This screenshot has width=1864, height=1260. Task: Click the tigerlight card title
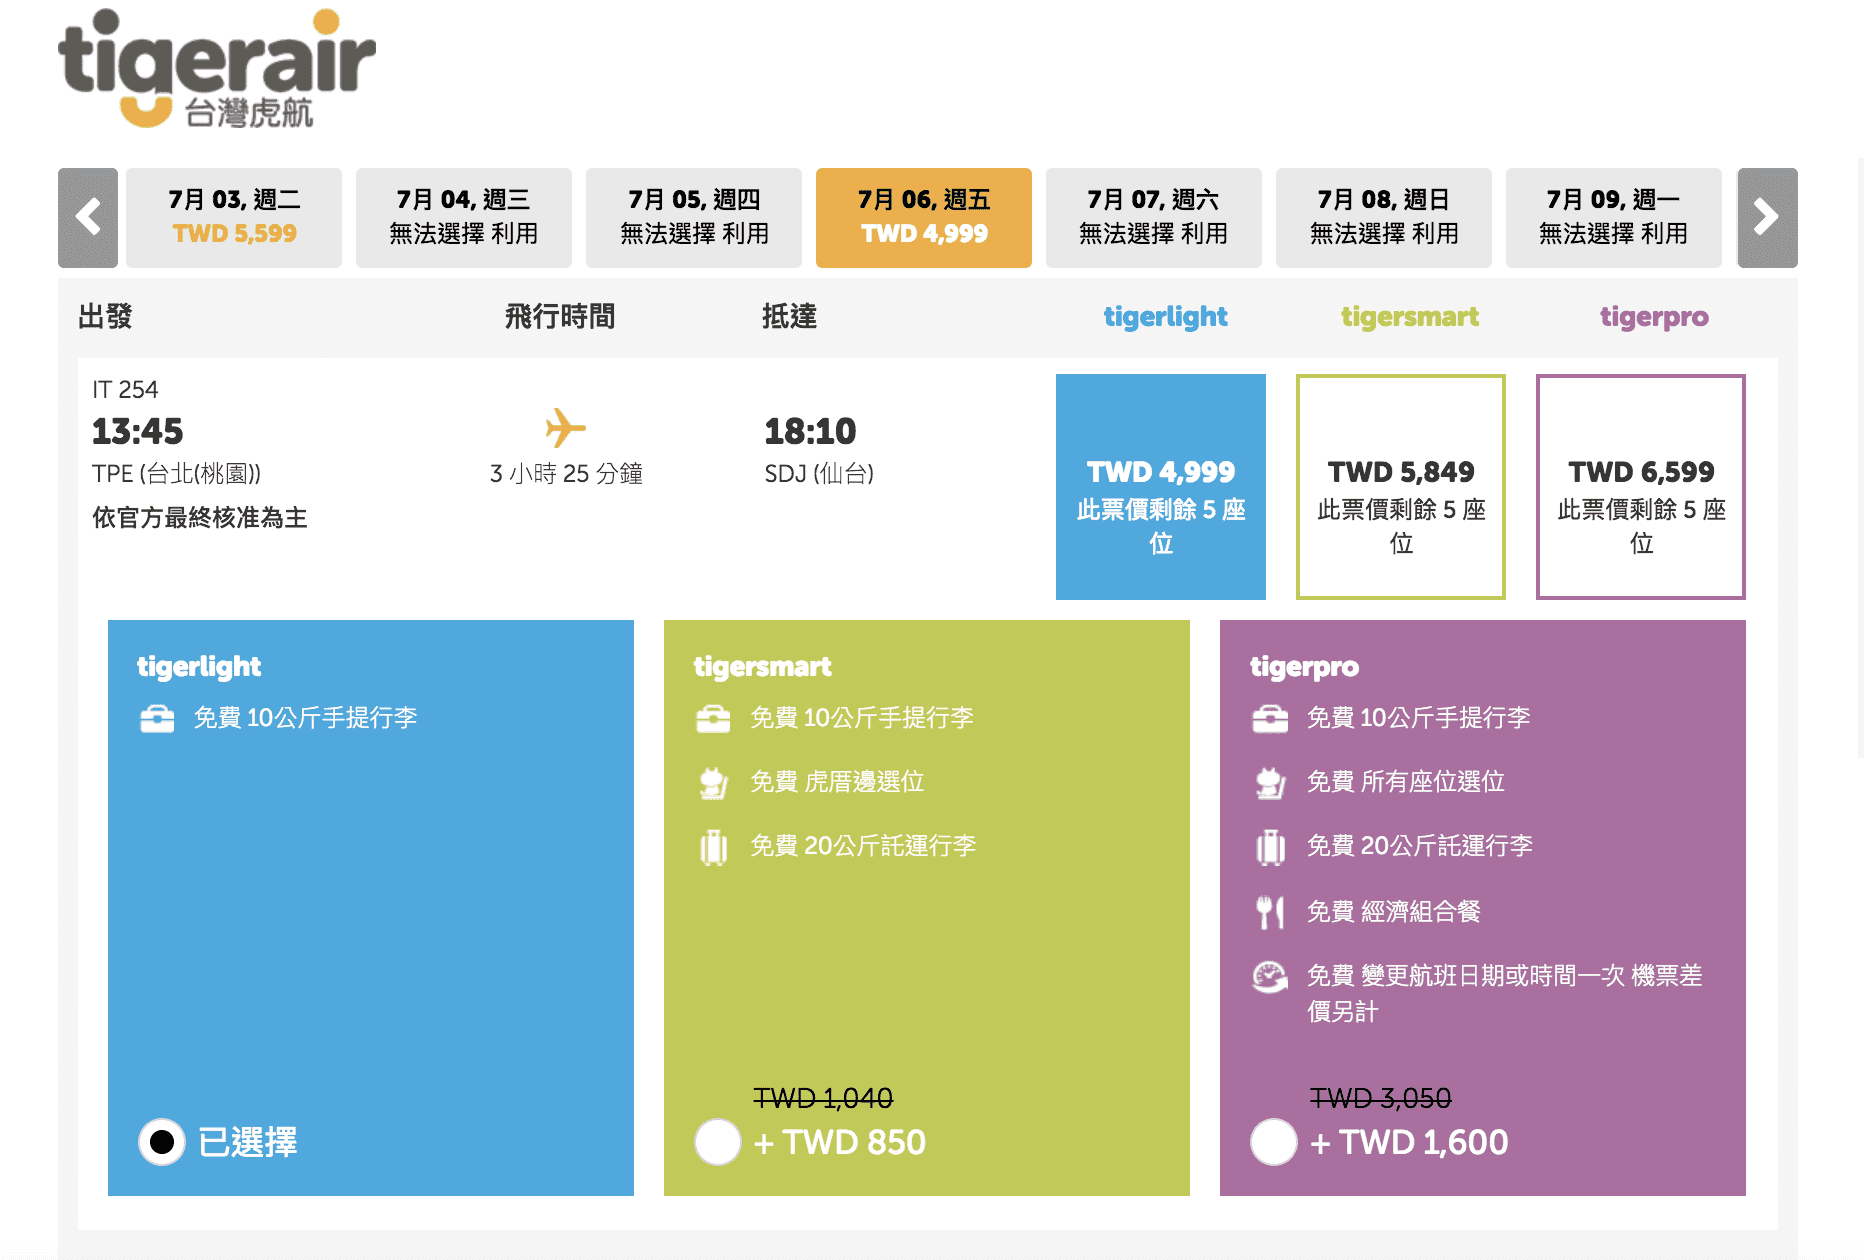point(199,667)
